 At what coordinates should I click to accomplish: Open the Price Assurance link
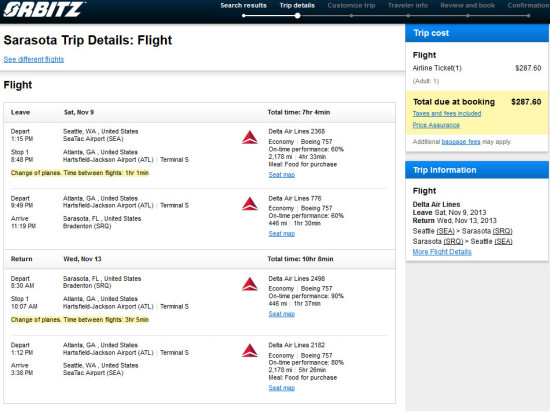[436, 125]
